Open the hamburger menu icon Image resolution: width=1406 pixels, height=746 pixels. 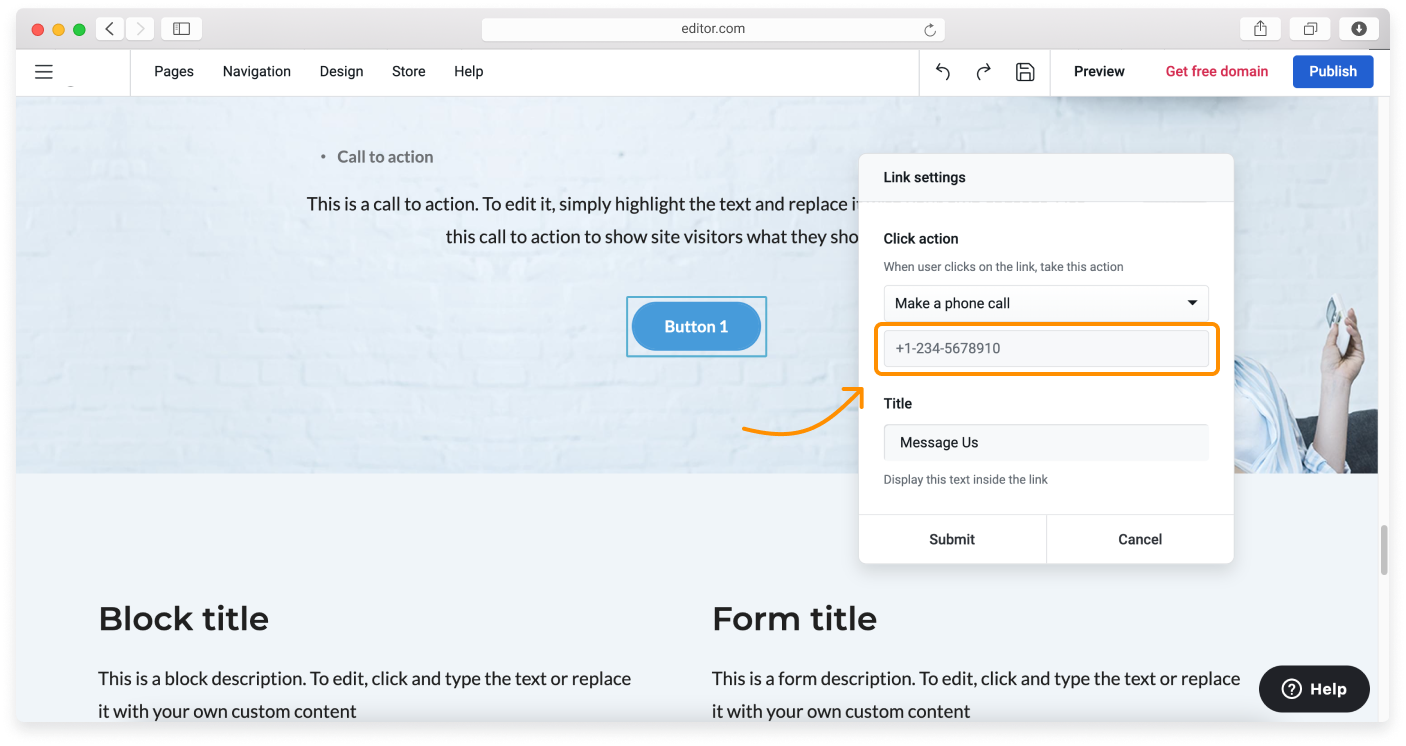click(x=44, y=72)
